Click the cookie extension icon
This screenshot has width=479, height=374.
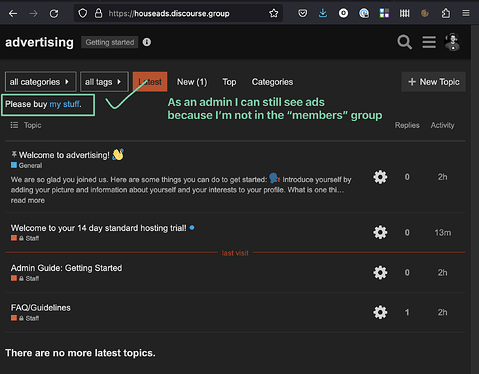click(x=425, y=13)
